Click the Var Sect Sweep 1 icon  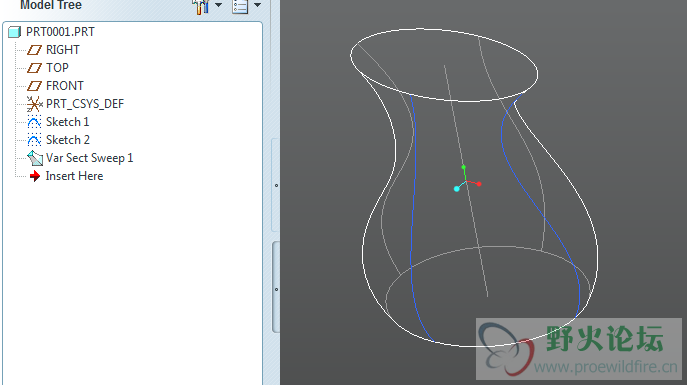(35, 158)
